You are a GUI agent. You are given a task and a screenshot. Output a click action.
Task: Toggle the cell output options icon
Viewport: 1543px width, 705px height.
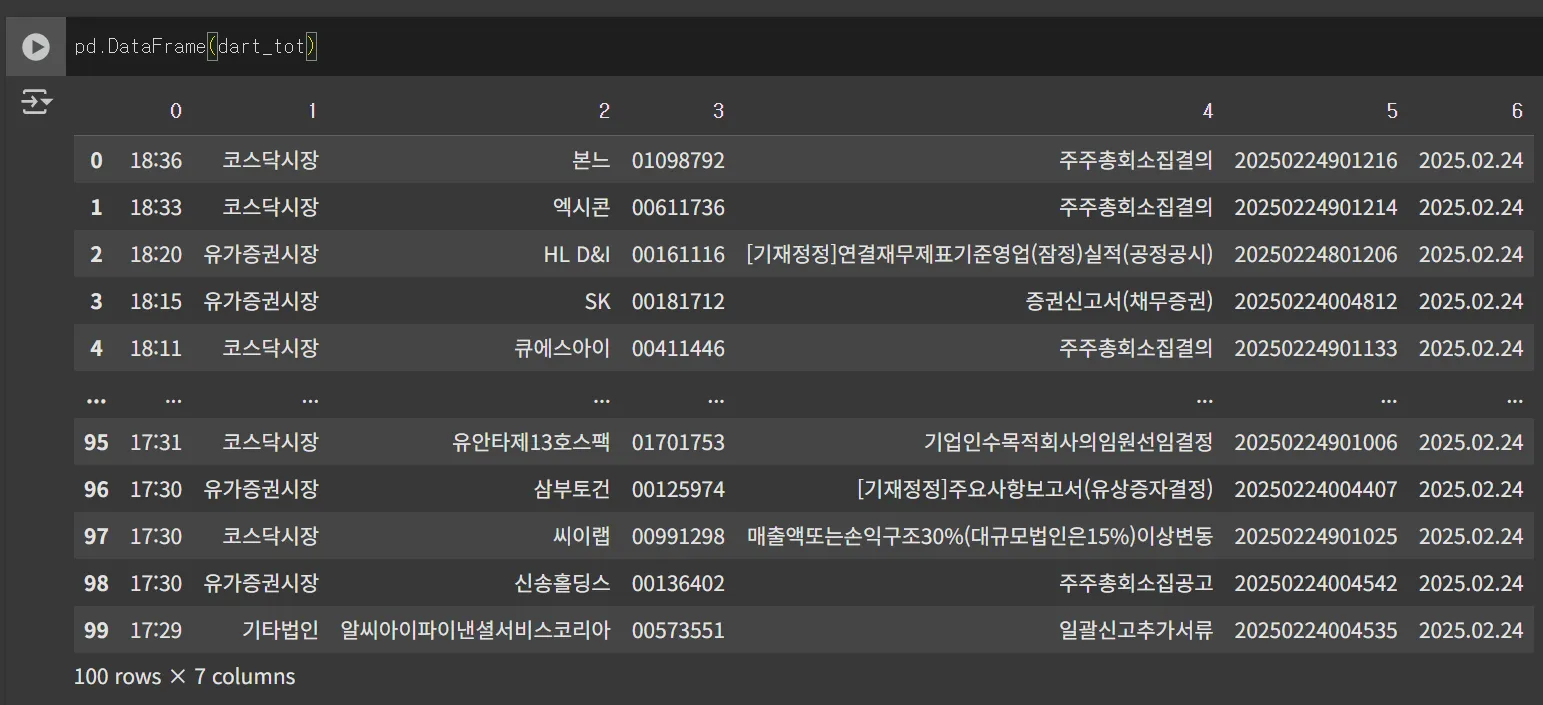tap(36, 102)
